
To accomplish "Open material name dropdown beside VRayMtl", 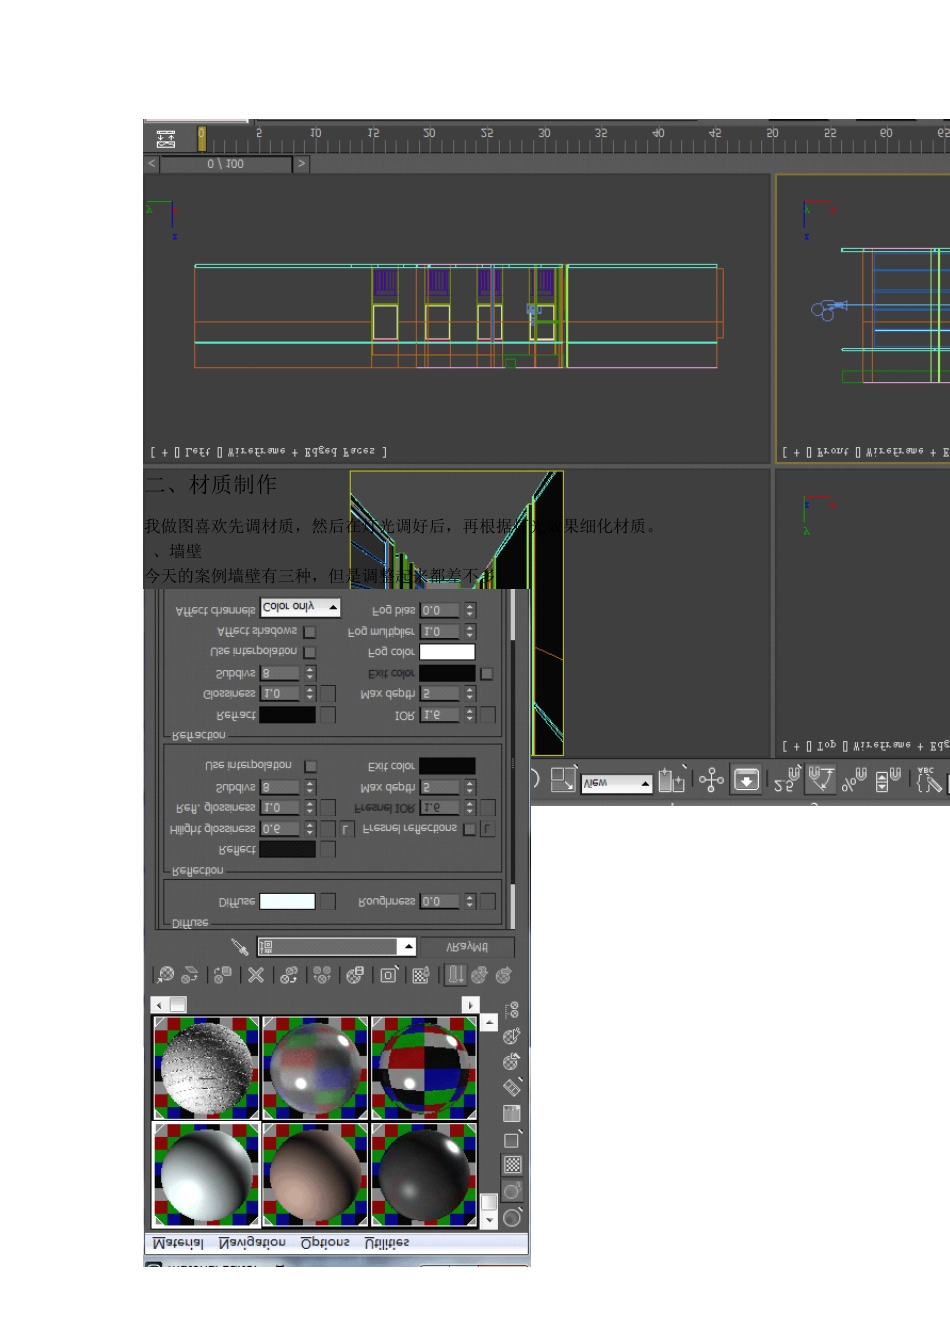I will pyautogui.click(x=336, y=946).
